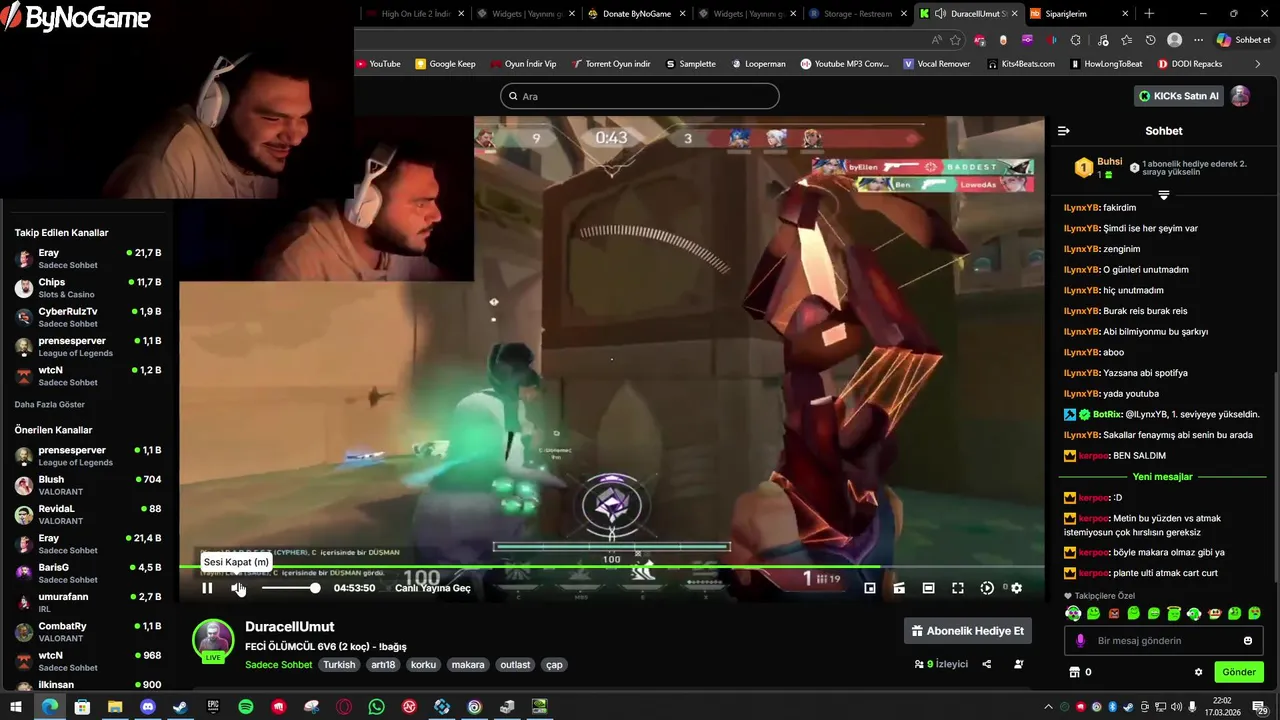This screenshot has width=1280, height=720.
Task: Open the DODI Repacks bookmark
Action: point(1190,64)
